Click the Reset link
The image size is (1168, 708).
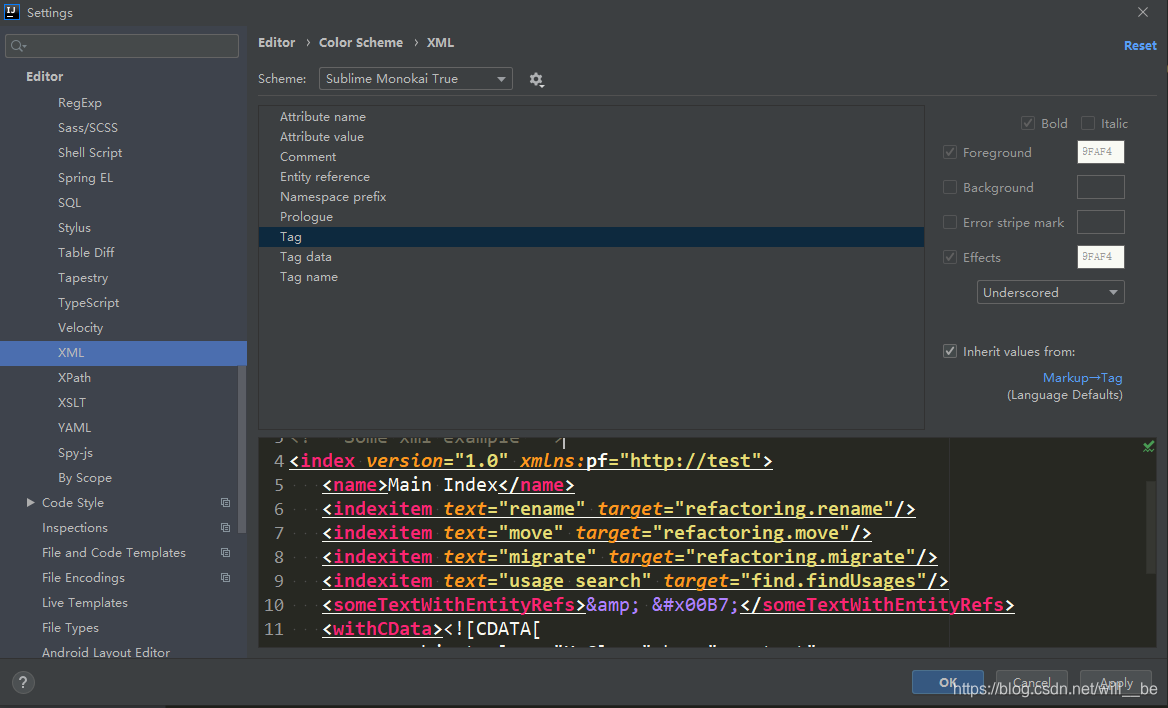tap(1140, 45)
